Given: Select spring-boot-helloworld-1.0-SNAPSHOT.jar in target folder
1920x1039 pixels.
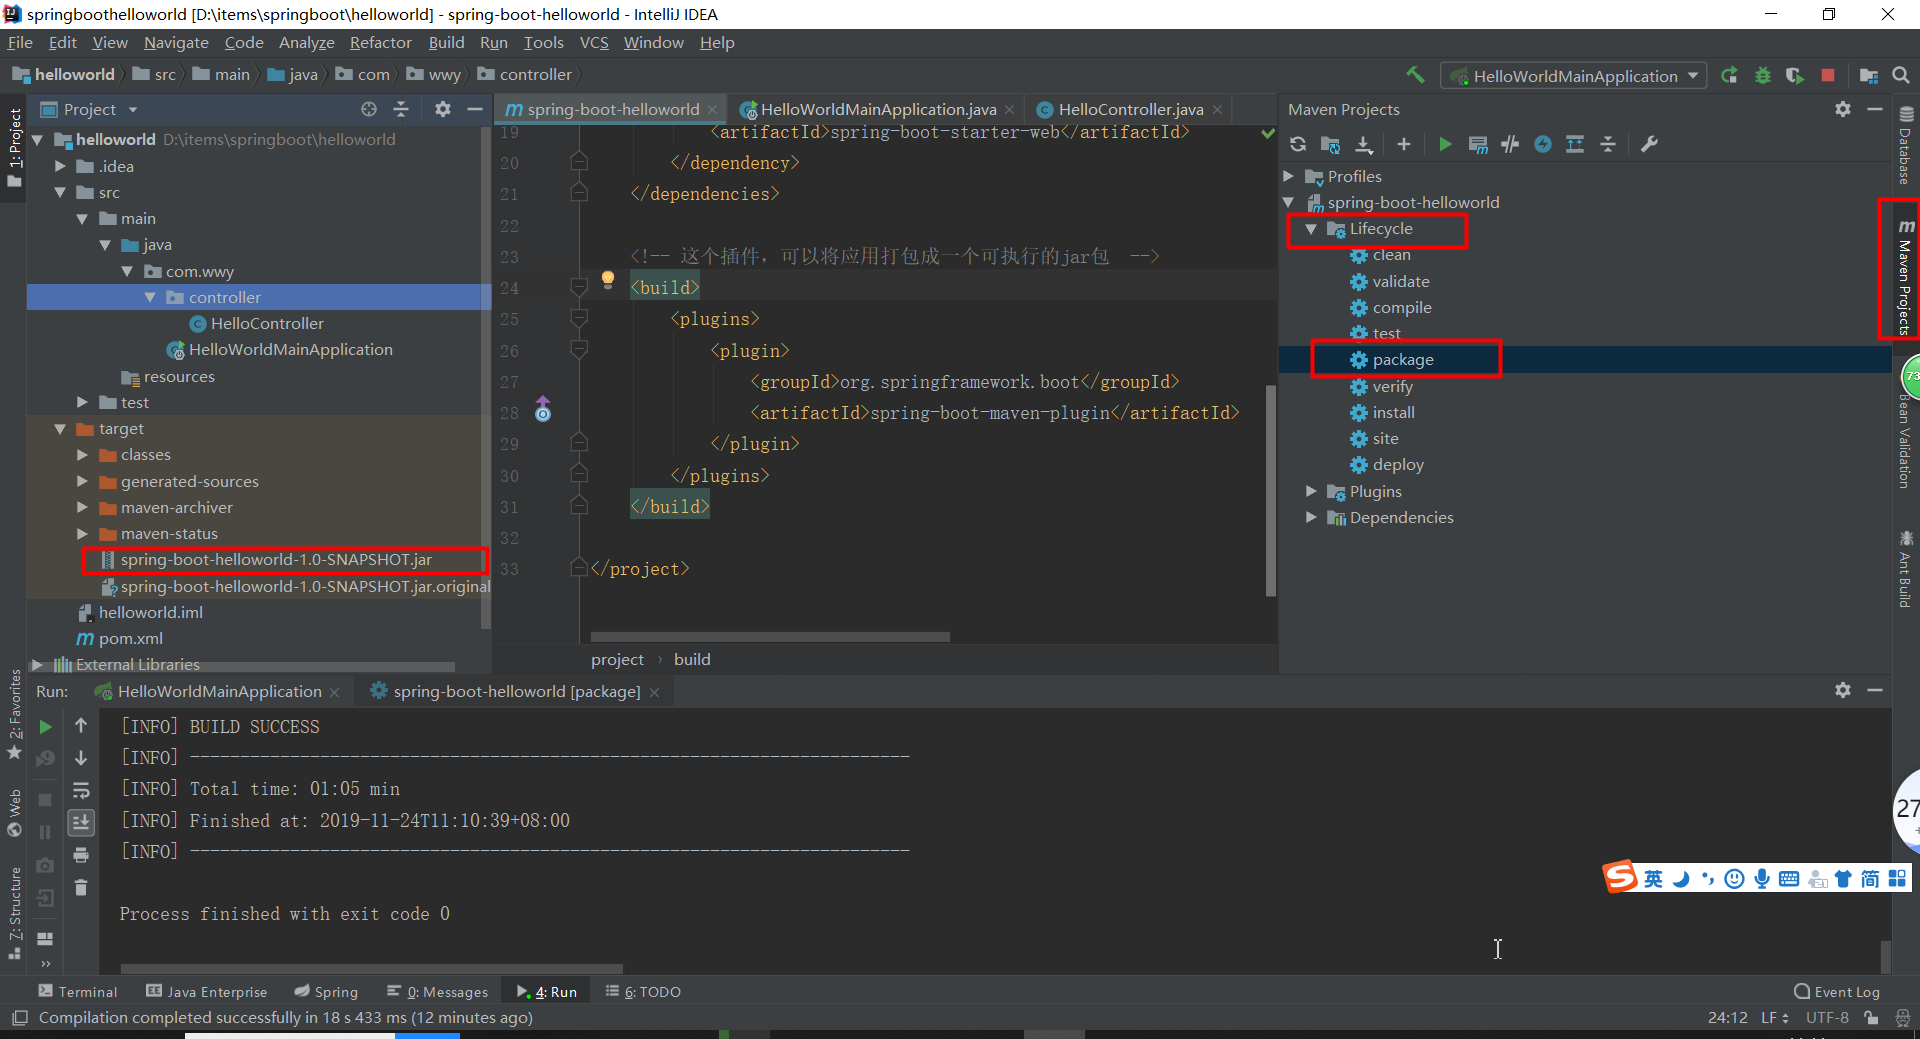Looking at the screenshot, I should click(276, 560).
